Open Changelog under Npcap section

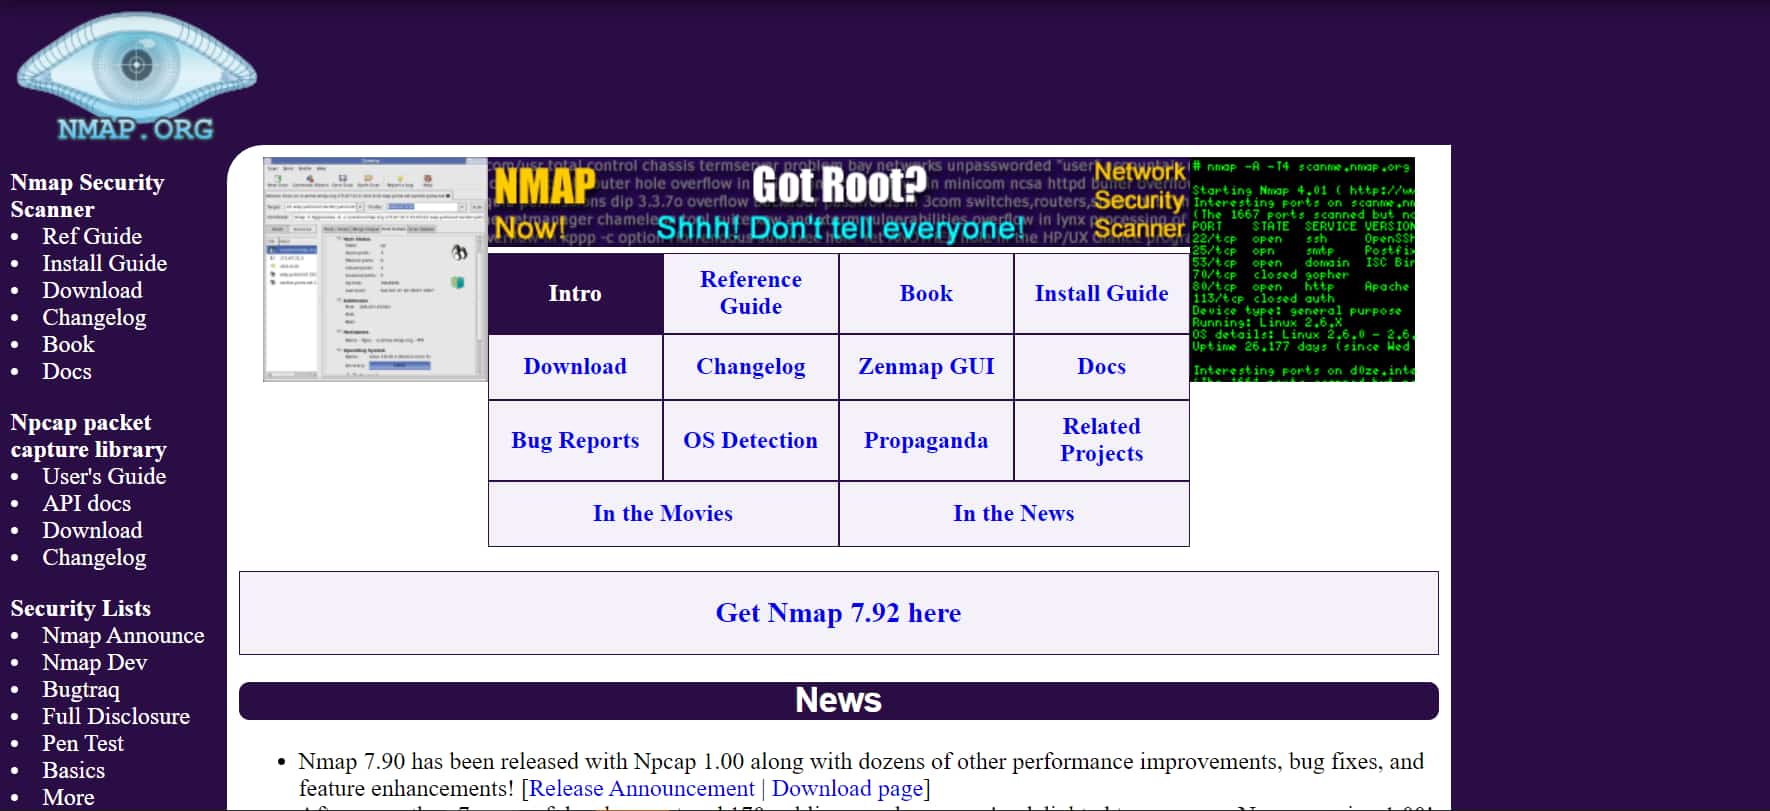(x=94, y=558)
